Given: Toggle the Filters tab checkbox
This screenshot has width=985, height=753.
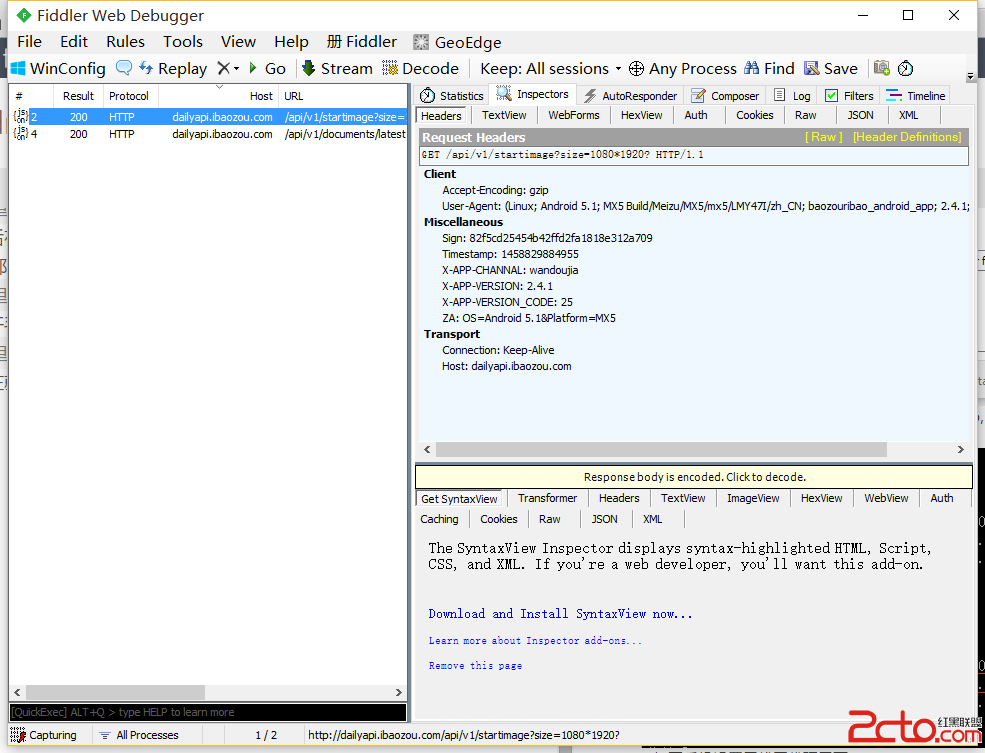Looking at the screenshot, I should tap(831, 95).
